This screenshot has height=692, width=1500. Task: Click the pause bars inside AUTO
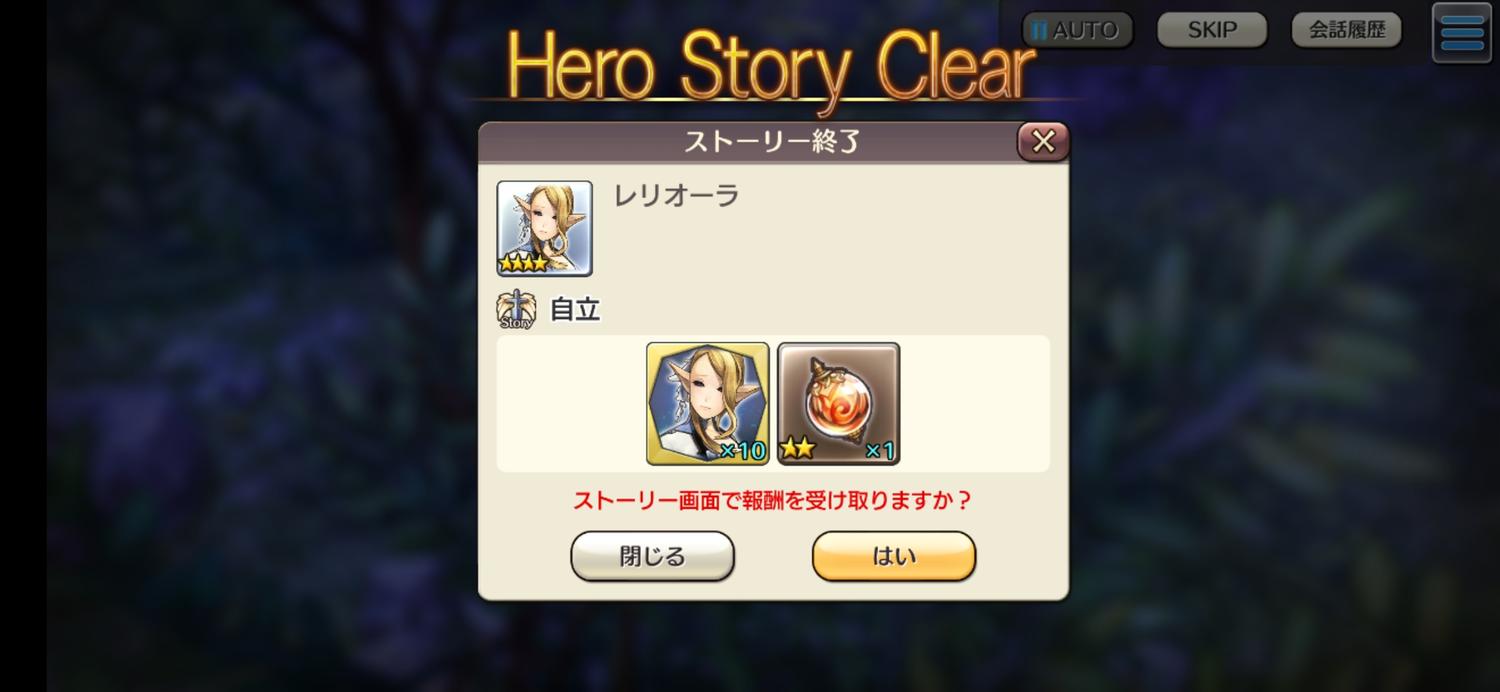[x=1040, y=31]
